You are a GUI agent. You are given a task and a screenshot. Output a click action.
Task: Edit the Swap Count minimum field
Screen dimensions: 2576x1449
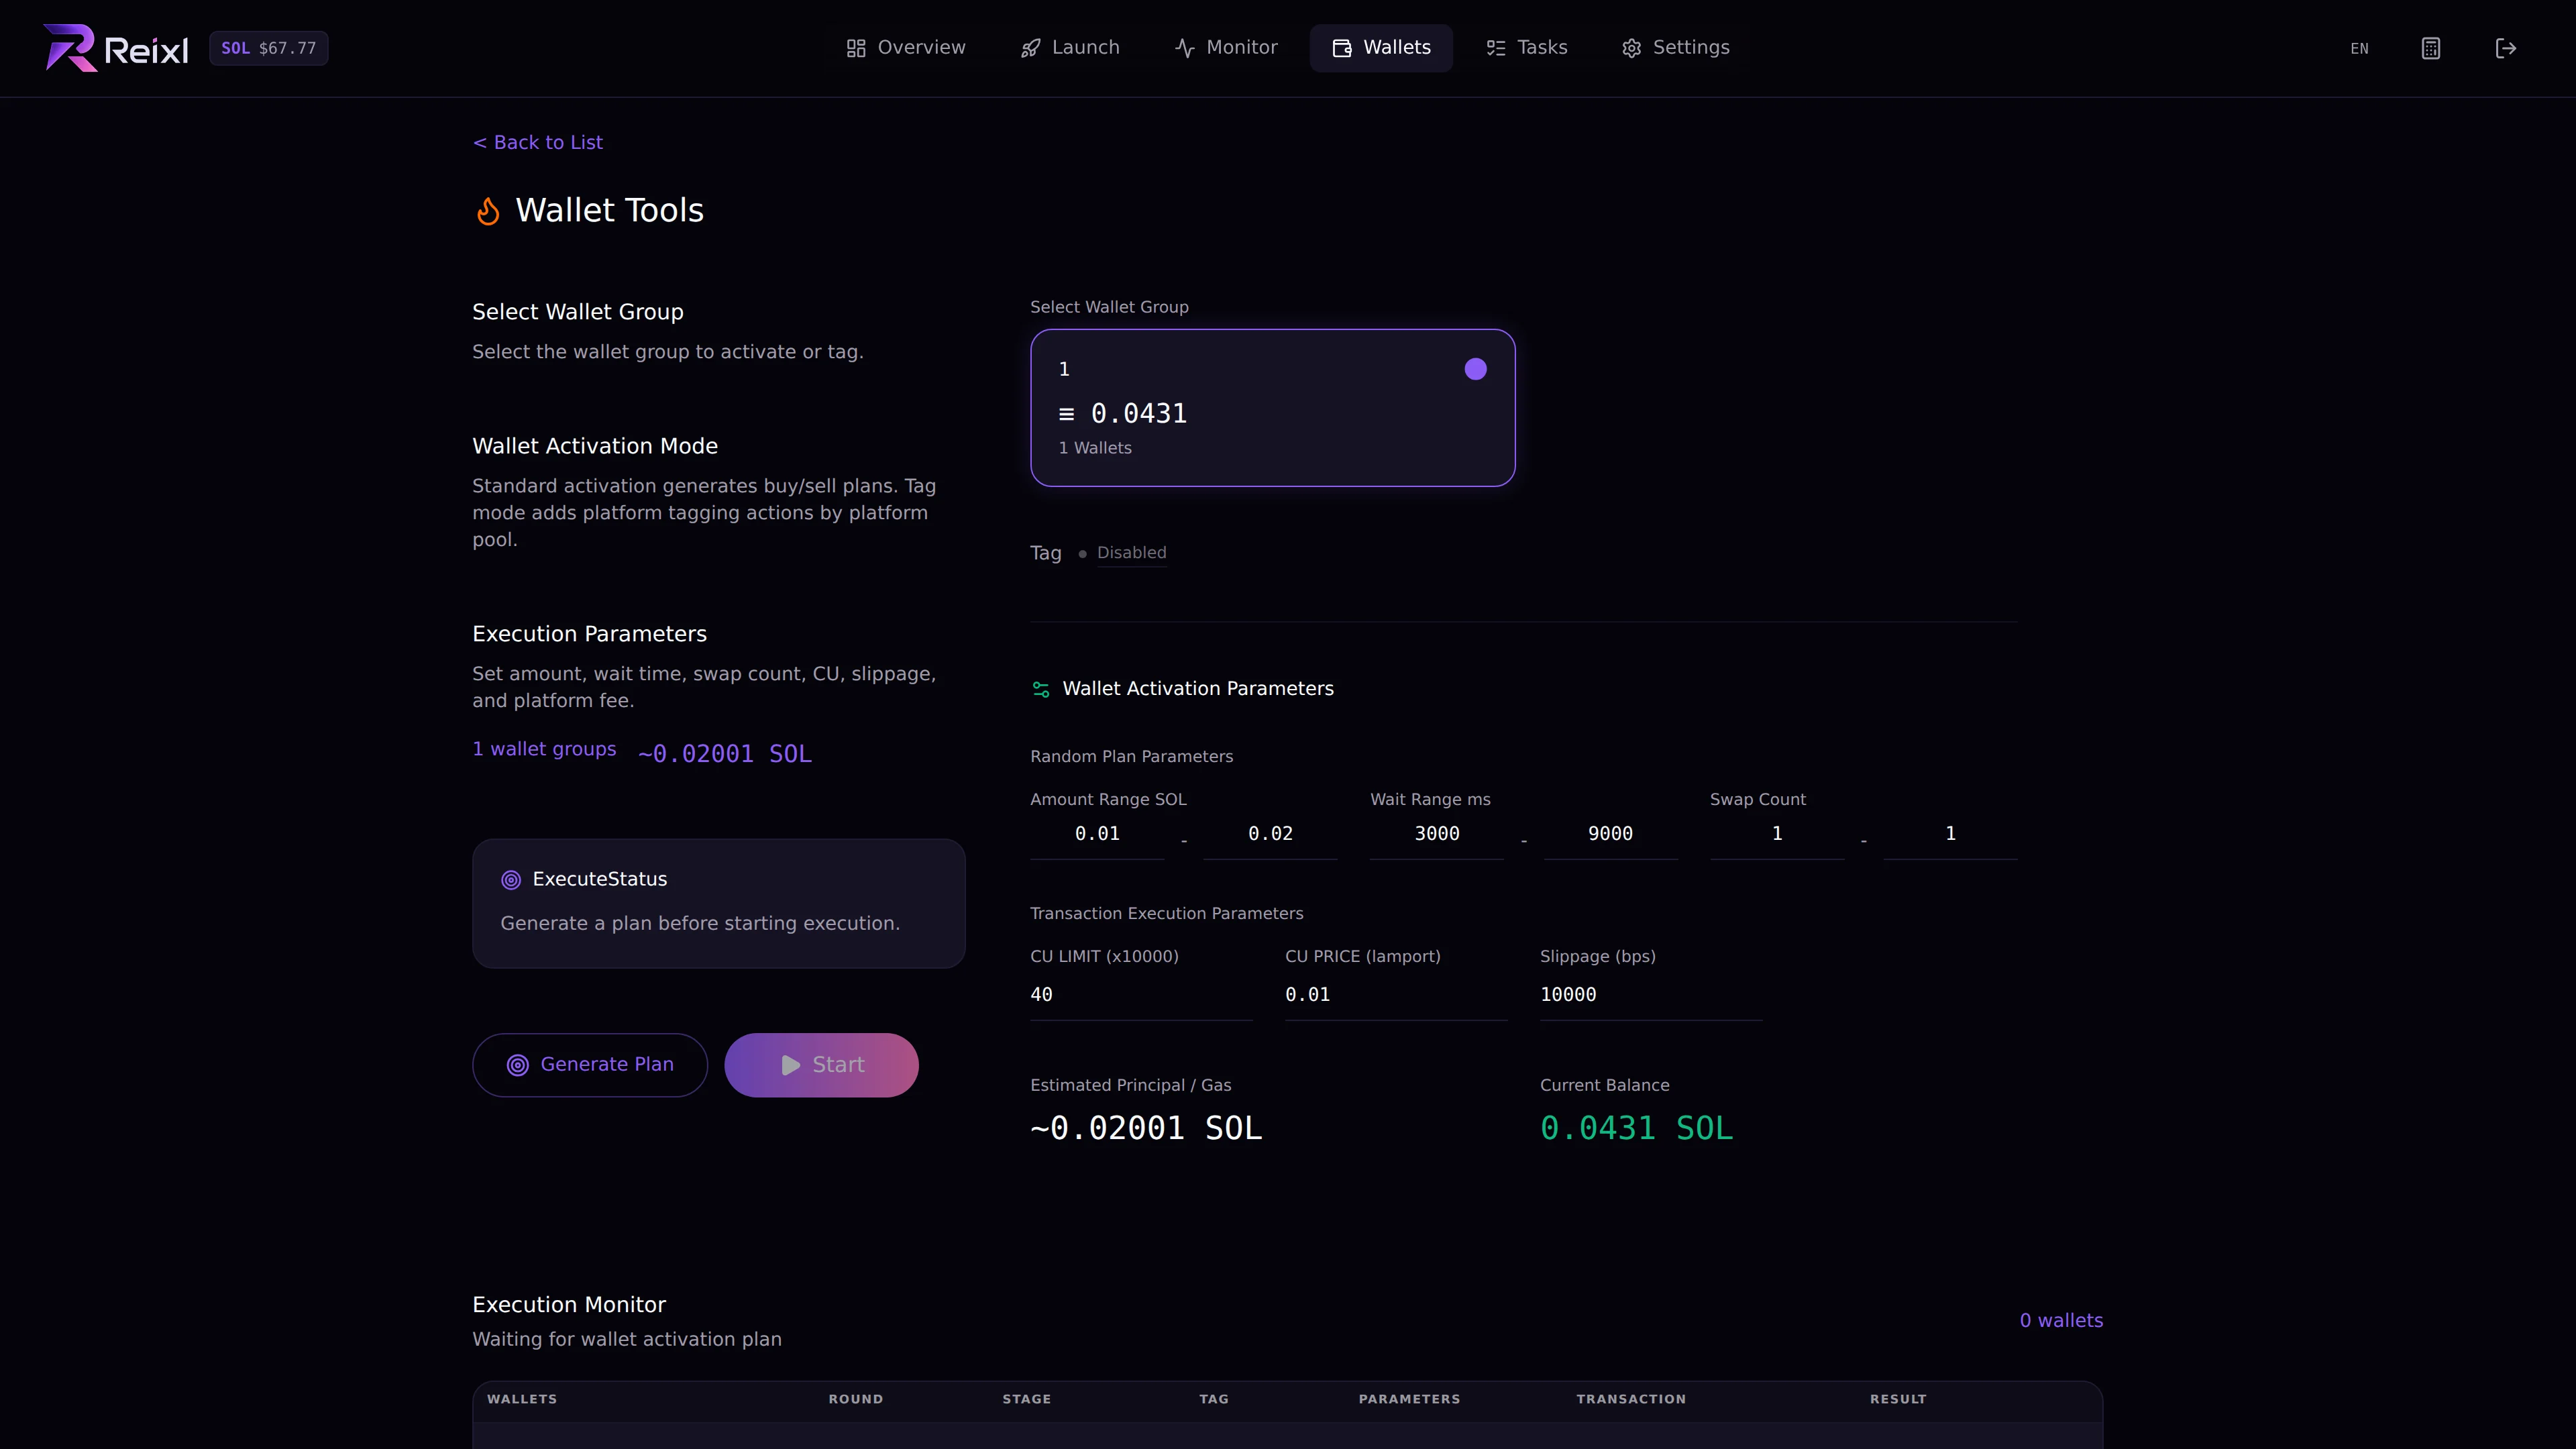pos(1777,834)
